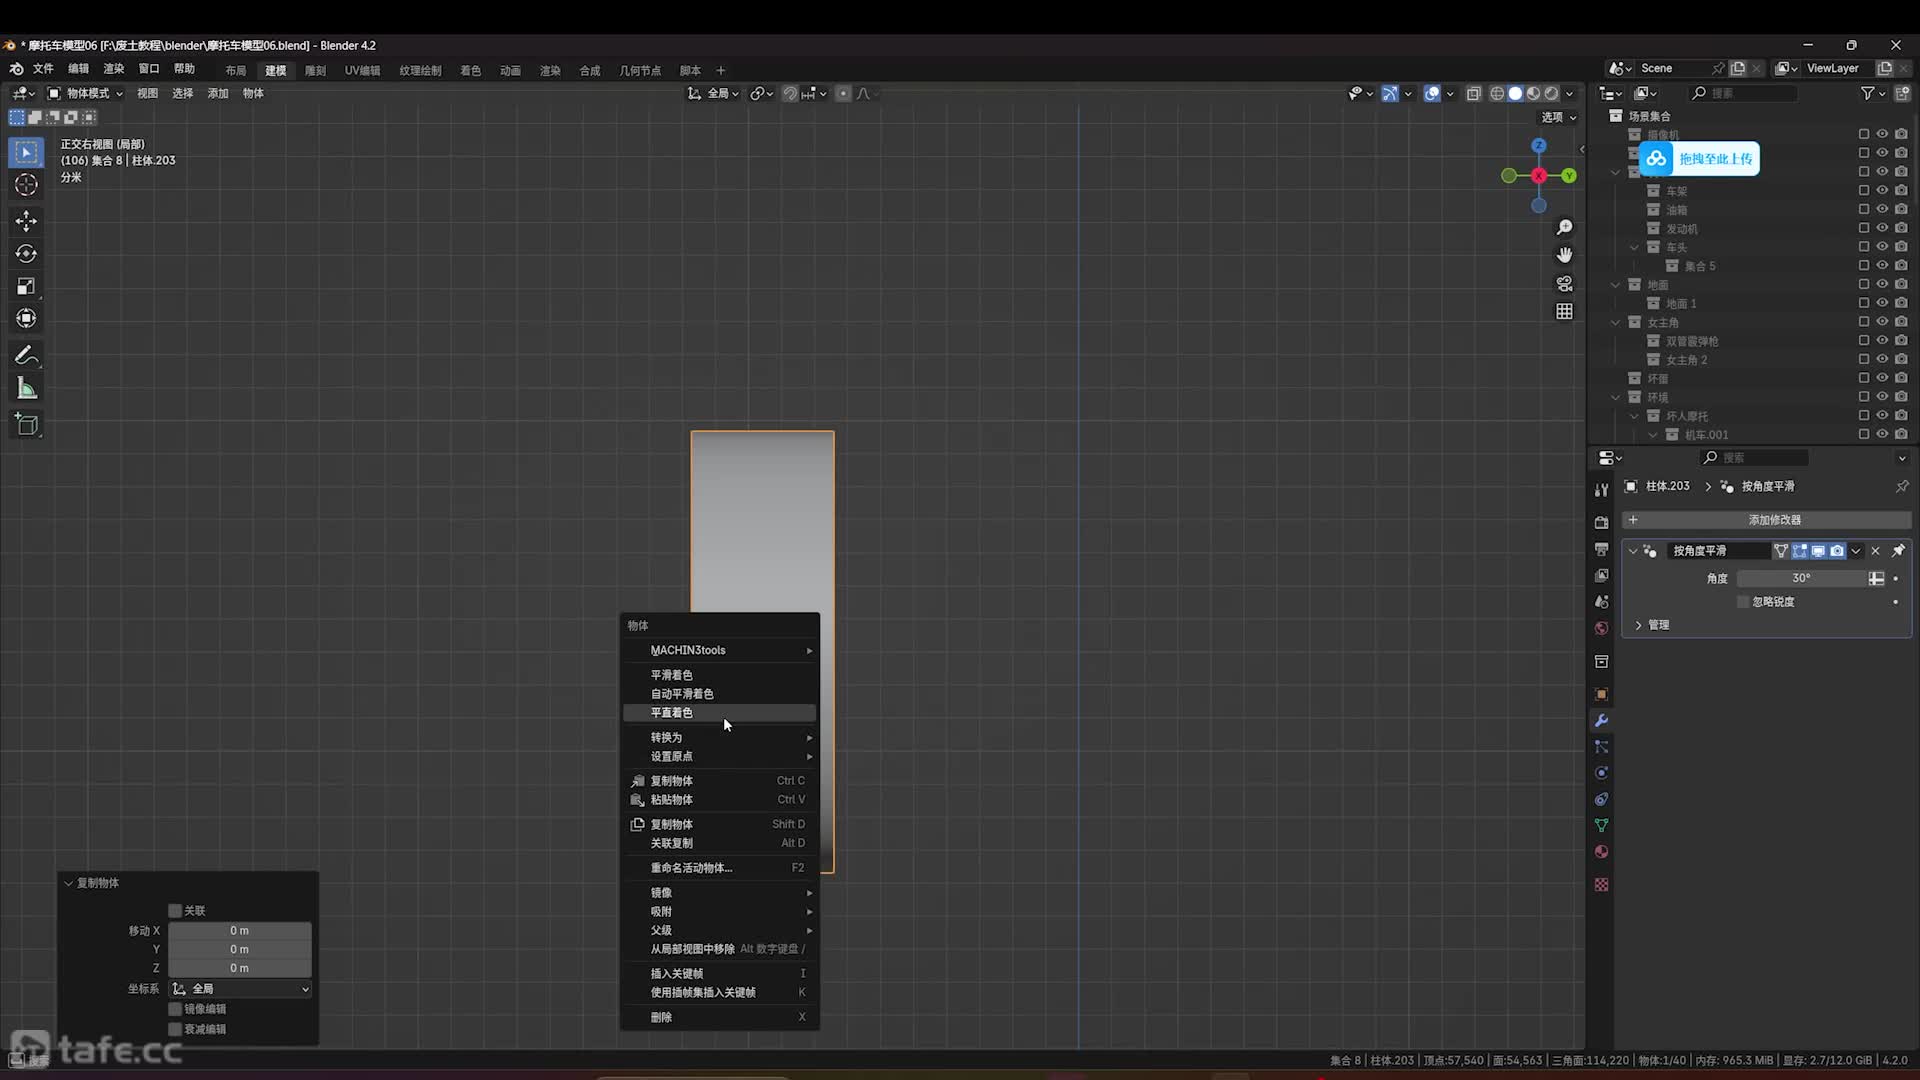Image resolution: width=1920 pixels, height=1080 pixels.
Task: Open the Modifiers wrench tab
Action: pos(1601,721)
